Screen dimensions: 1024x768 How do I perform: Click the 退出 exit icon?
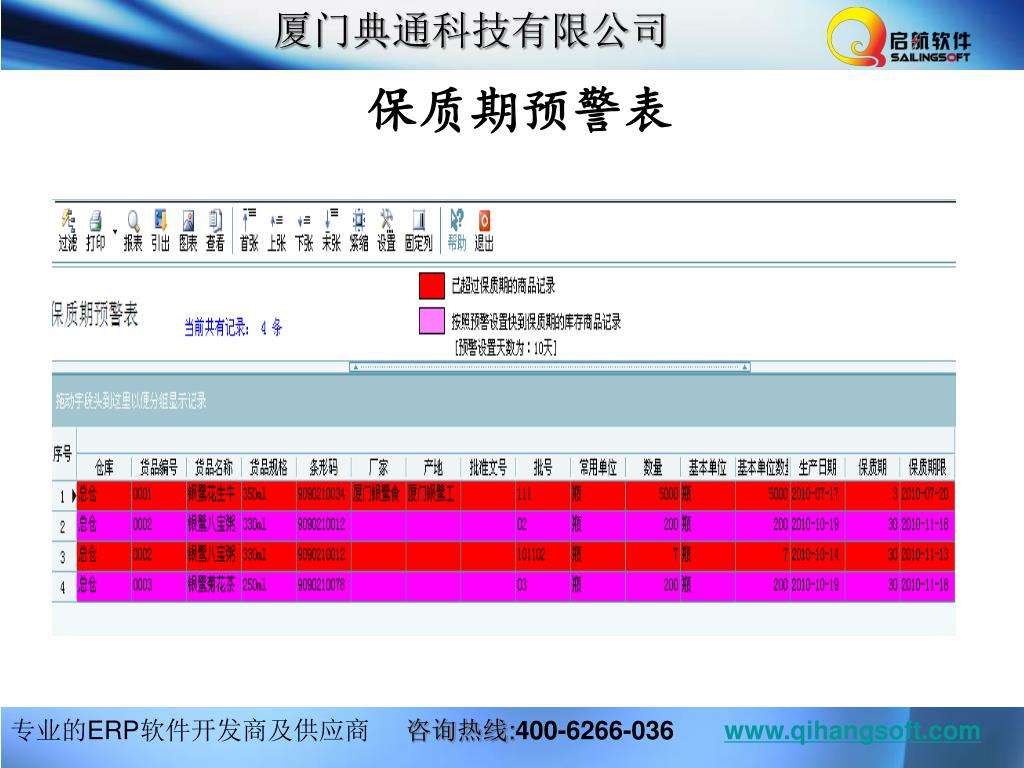(x=484, y=230)
